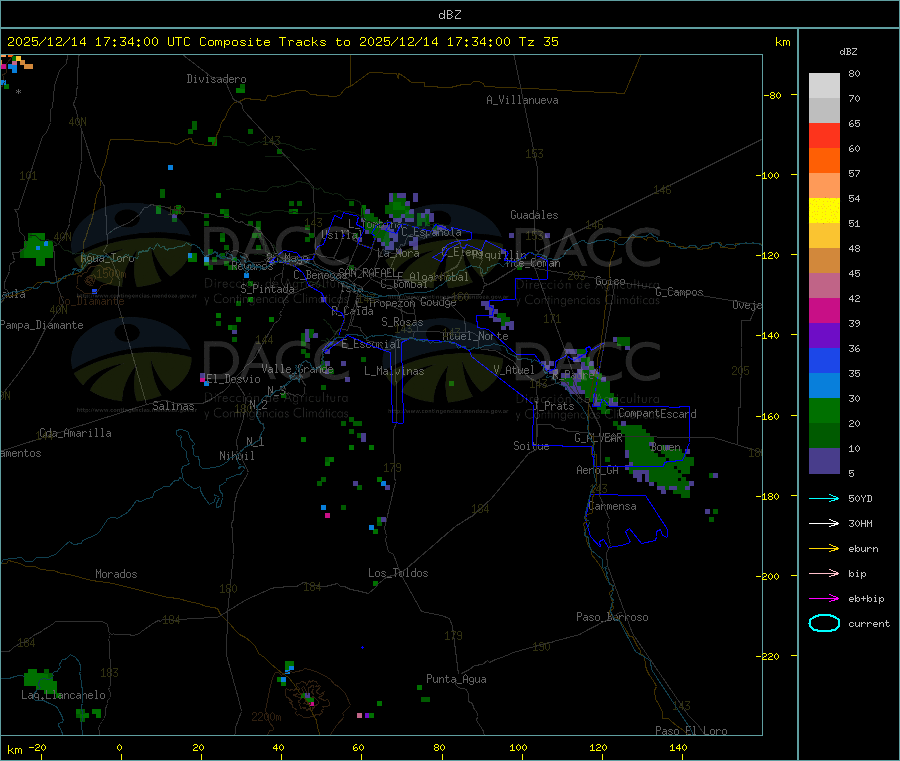Select the bright green 20-30 dBZ swatch
The width and height of the screenshot is (900, 761).
click(824, 410)
